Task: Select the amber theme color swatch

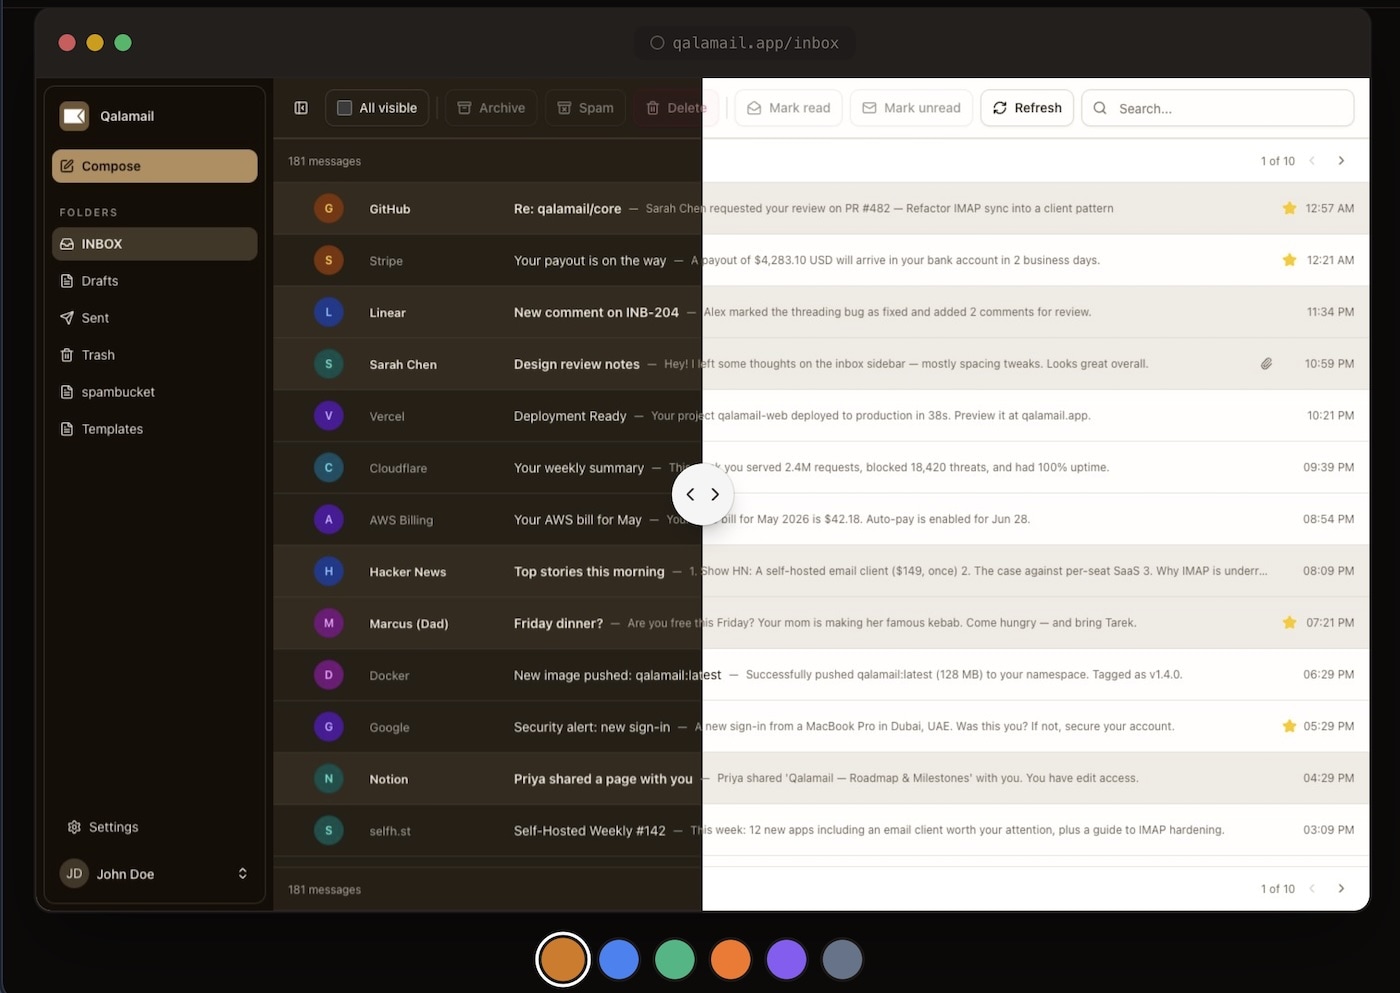Action: click(x=563, y=960)
